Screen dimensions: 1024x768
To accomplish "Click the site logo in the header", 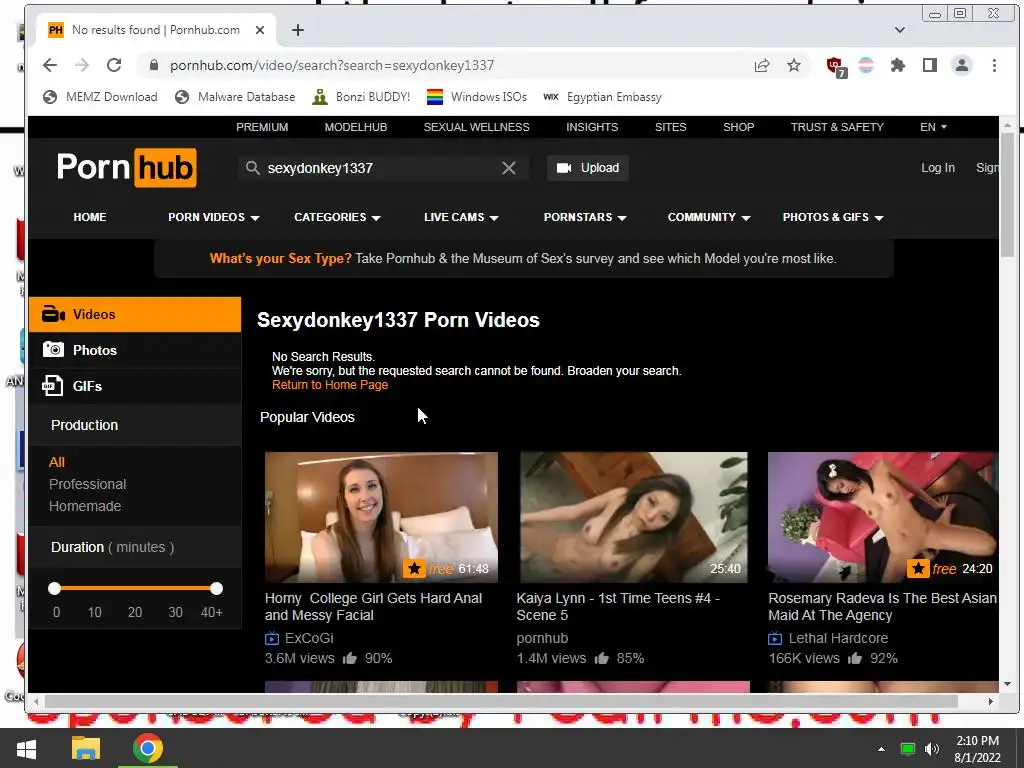I will point(127,168).
